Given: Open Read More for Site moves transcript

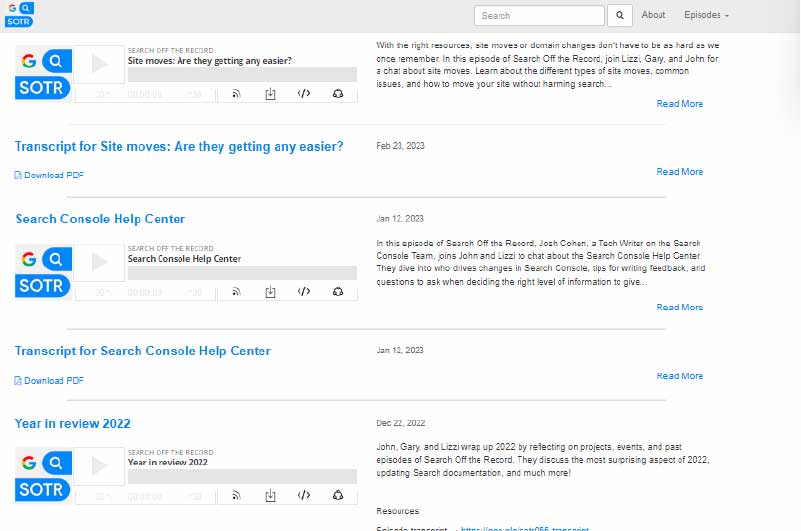Looking at the screenshot, I should coord(679,172).
